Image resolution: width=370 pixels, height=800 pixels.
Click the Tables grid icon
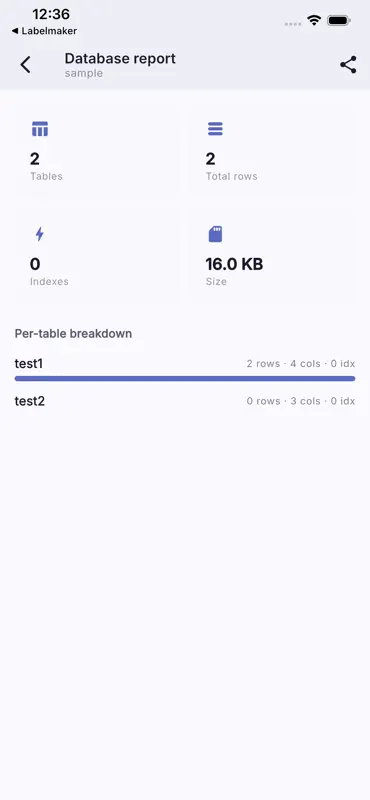[x=40, y=129]
